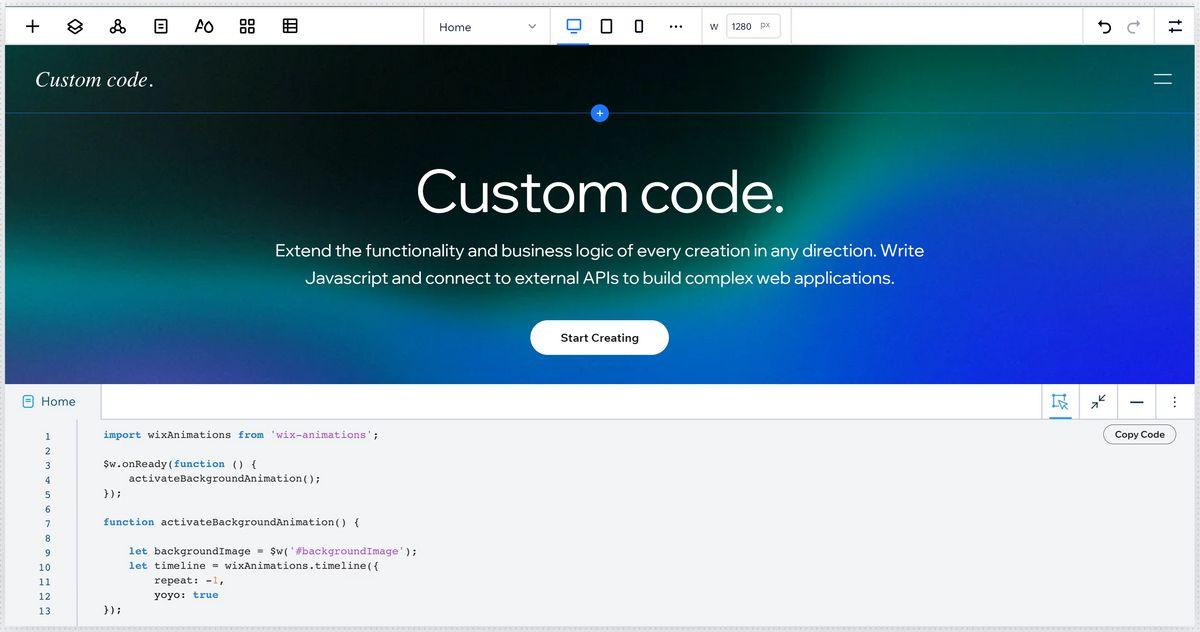This screenshot has width=1200, height=632.
Task: Switch to tablet viewport
Action: pos(606,27)
